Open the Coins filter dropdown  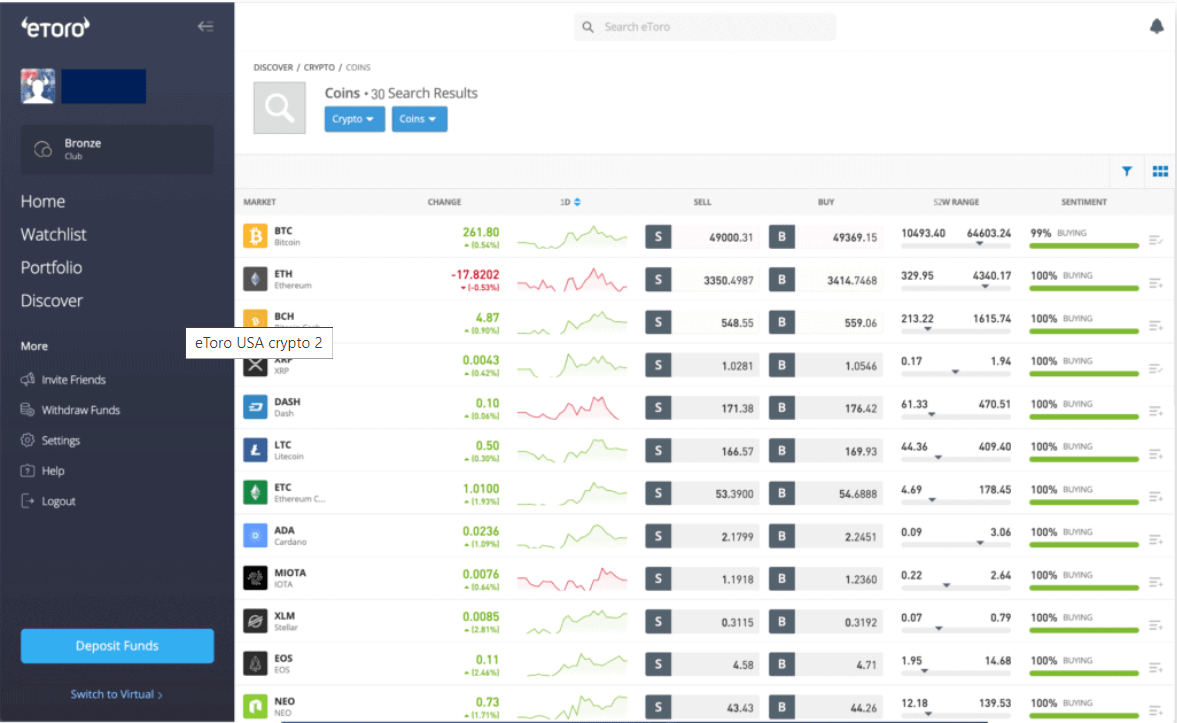[419, 118]
